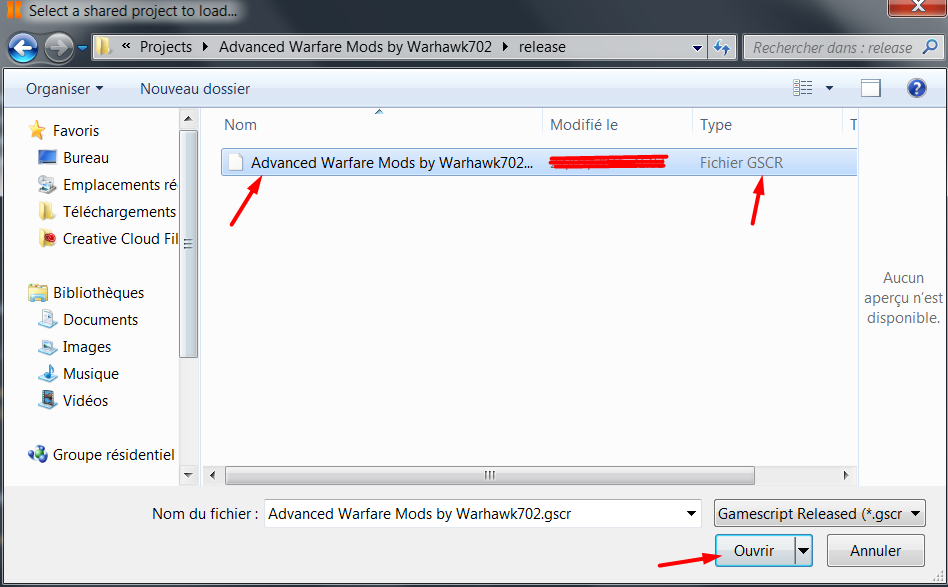Click the folder icon in address bar
This screenshot has height=587, width=948.
(x=104, y=47)
